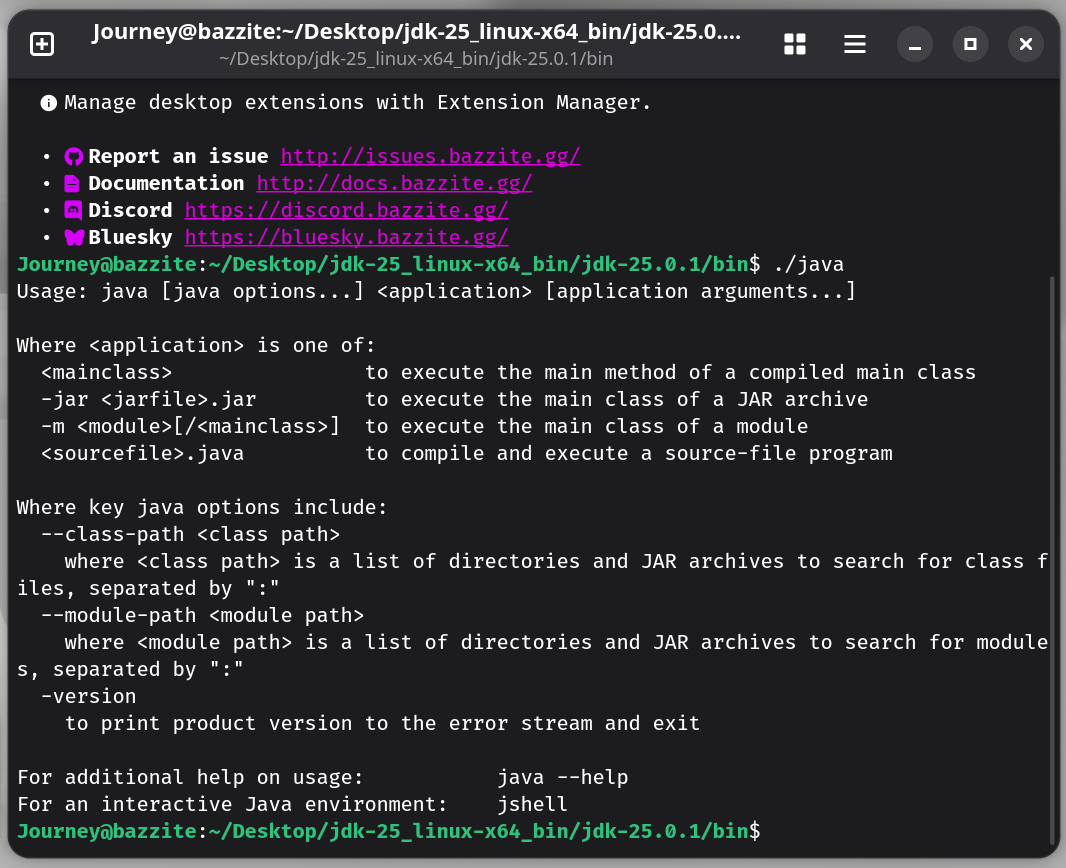Screen dimensions: 1066x868
Task: Click 'to print product version' description line
Action: tap(382, 724)
